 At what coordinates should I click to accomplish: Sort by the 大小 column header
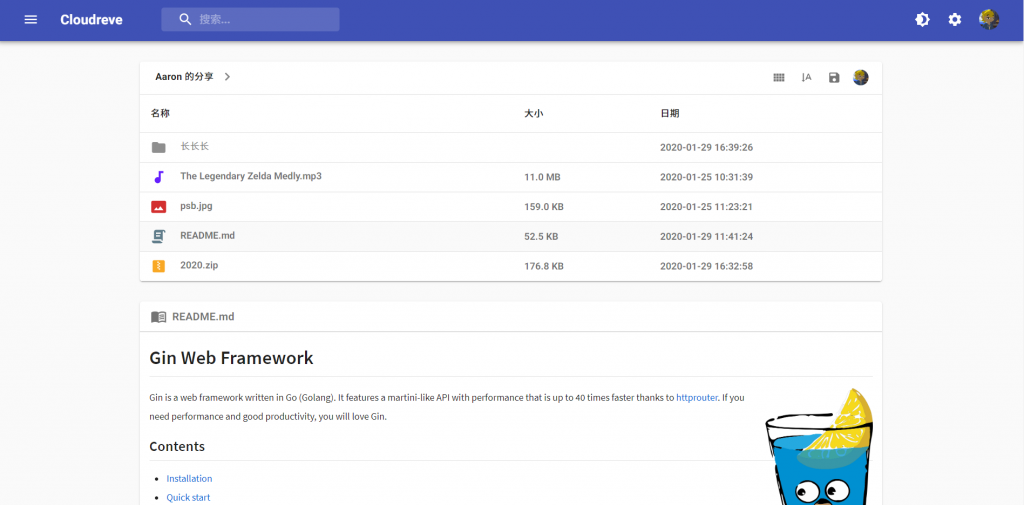(534, 114)
